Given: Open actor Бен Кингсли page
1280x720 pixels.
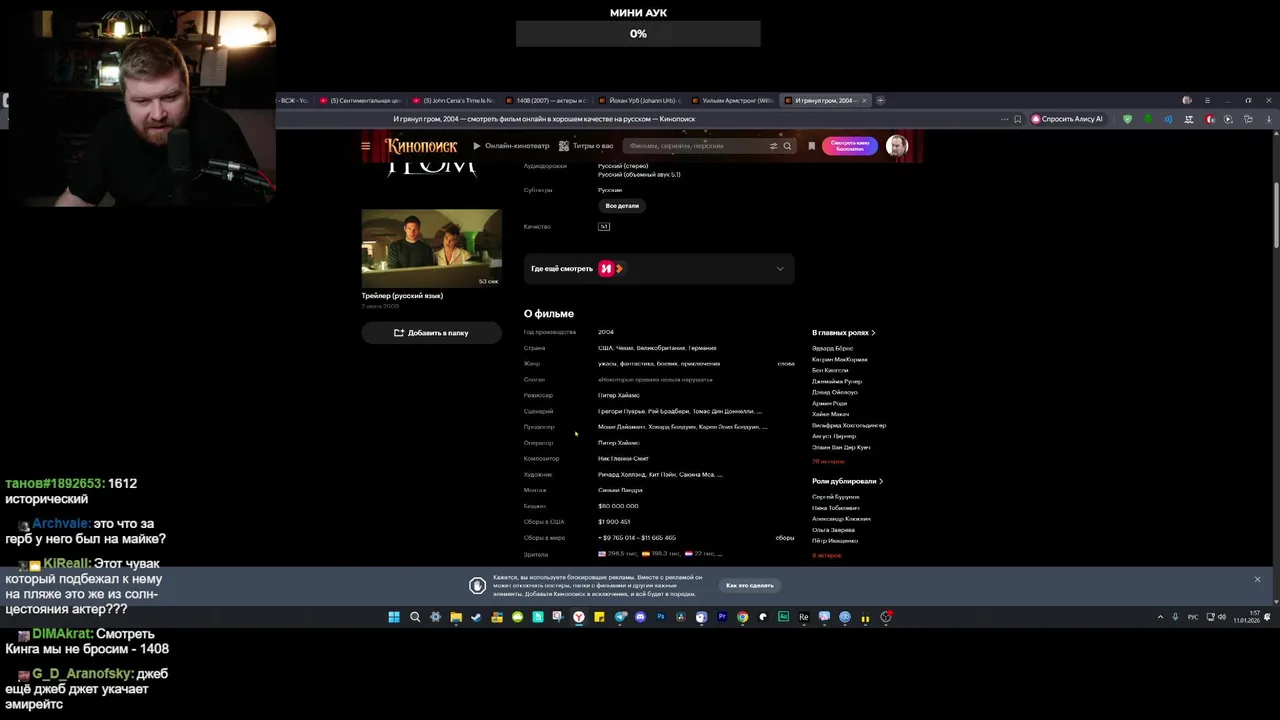Looking at the screenshot, I should pyautogui.click(x=830, y=370).
